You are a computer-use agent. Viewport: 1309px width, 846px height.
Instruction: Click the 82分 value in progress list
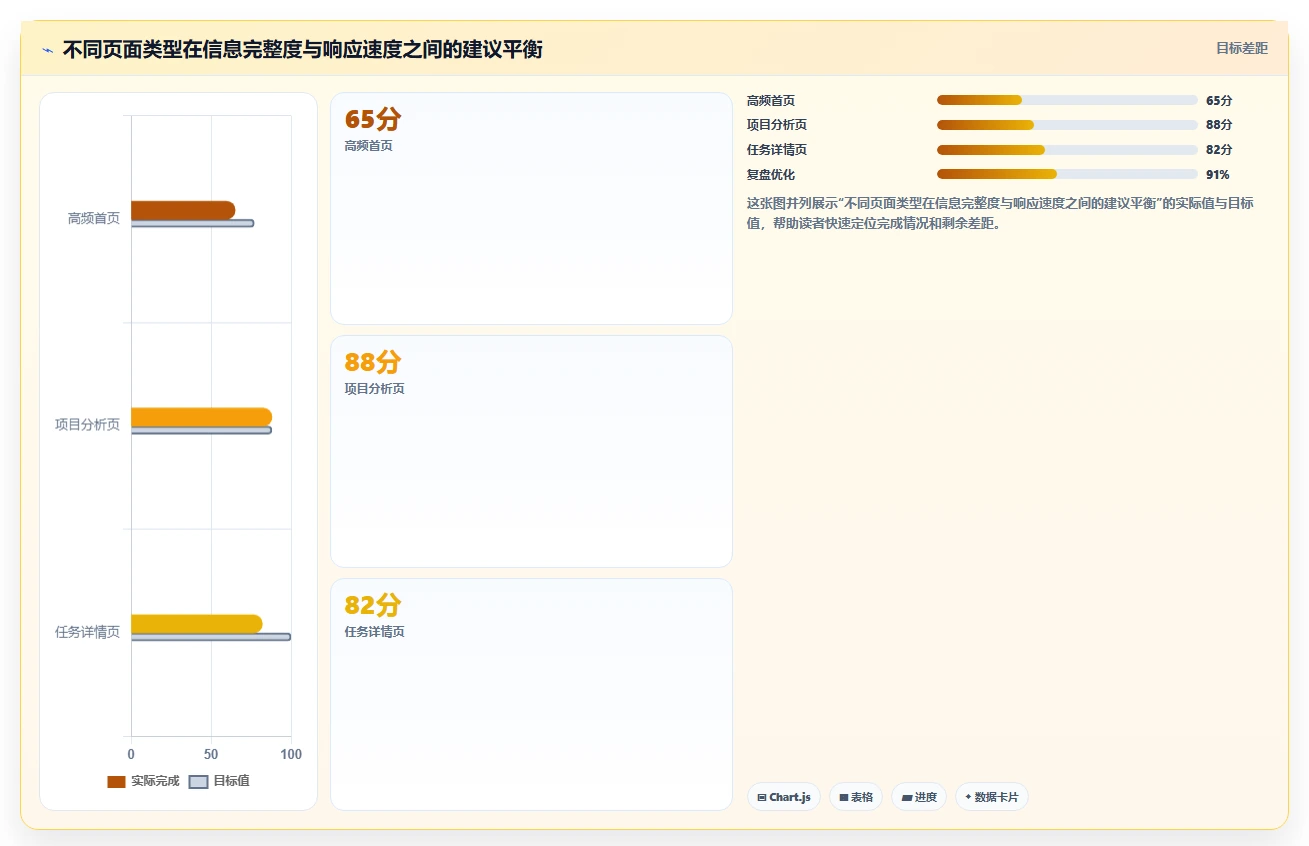[x=1219, y=150]
